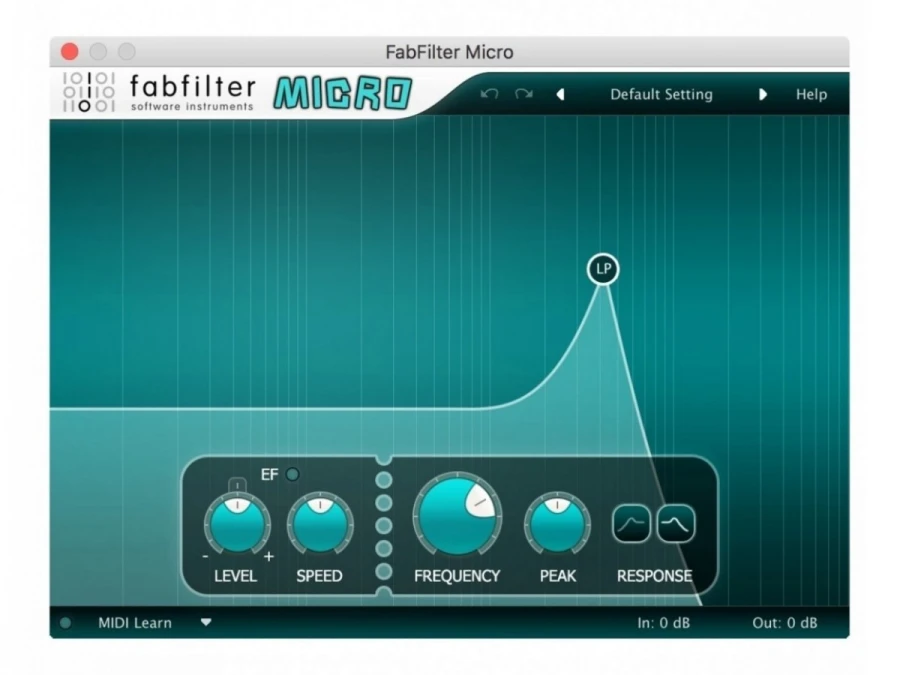Click the FREQUENCY knob
The height and width of the screenshot is (675, 900).
click(457, 514)
